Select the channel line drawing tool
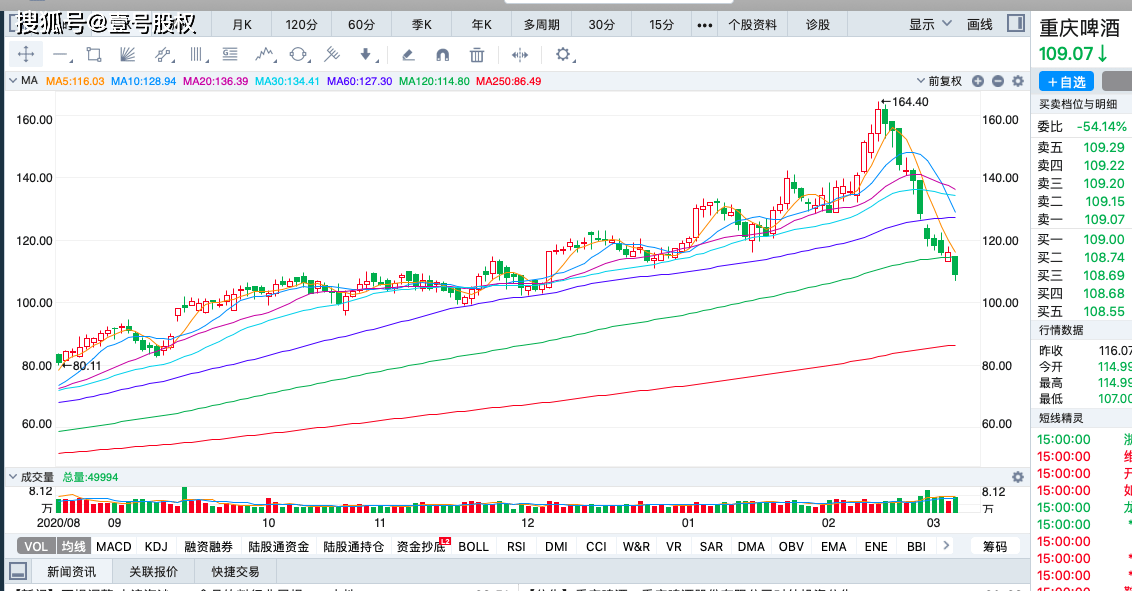This screenshot has height=591, width=1132. tap(162, 55)
